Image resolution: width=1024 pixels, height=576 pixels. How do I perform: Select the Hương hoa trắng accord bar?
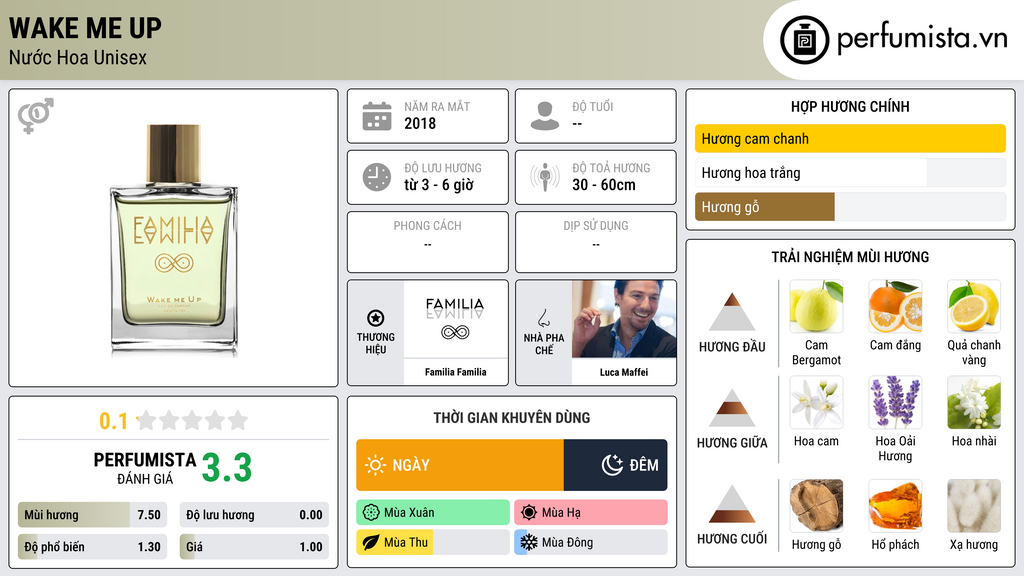point(850,172)
